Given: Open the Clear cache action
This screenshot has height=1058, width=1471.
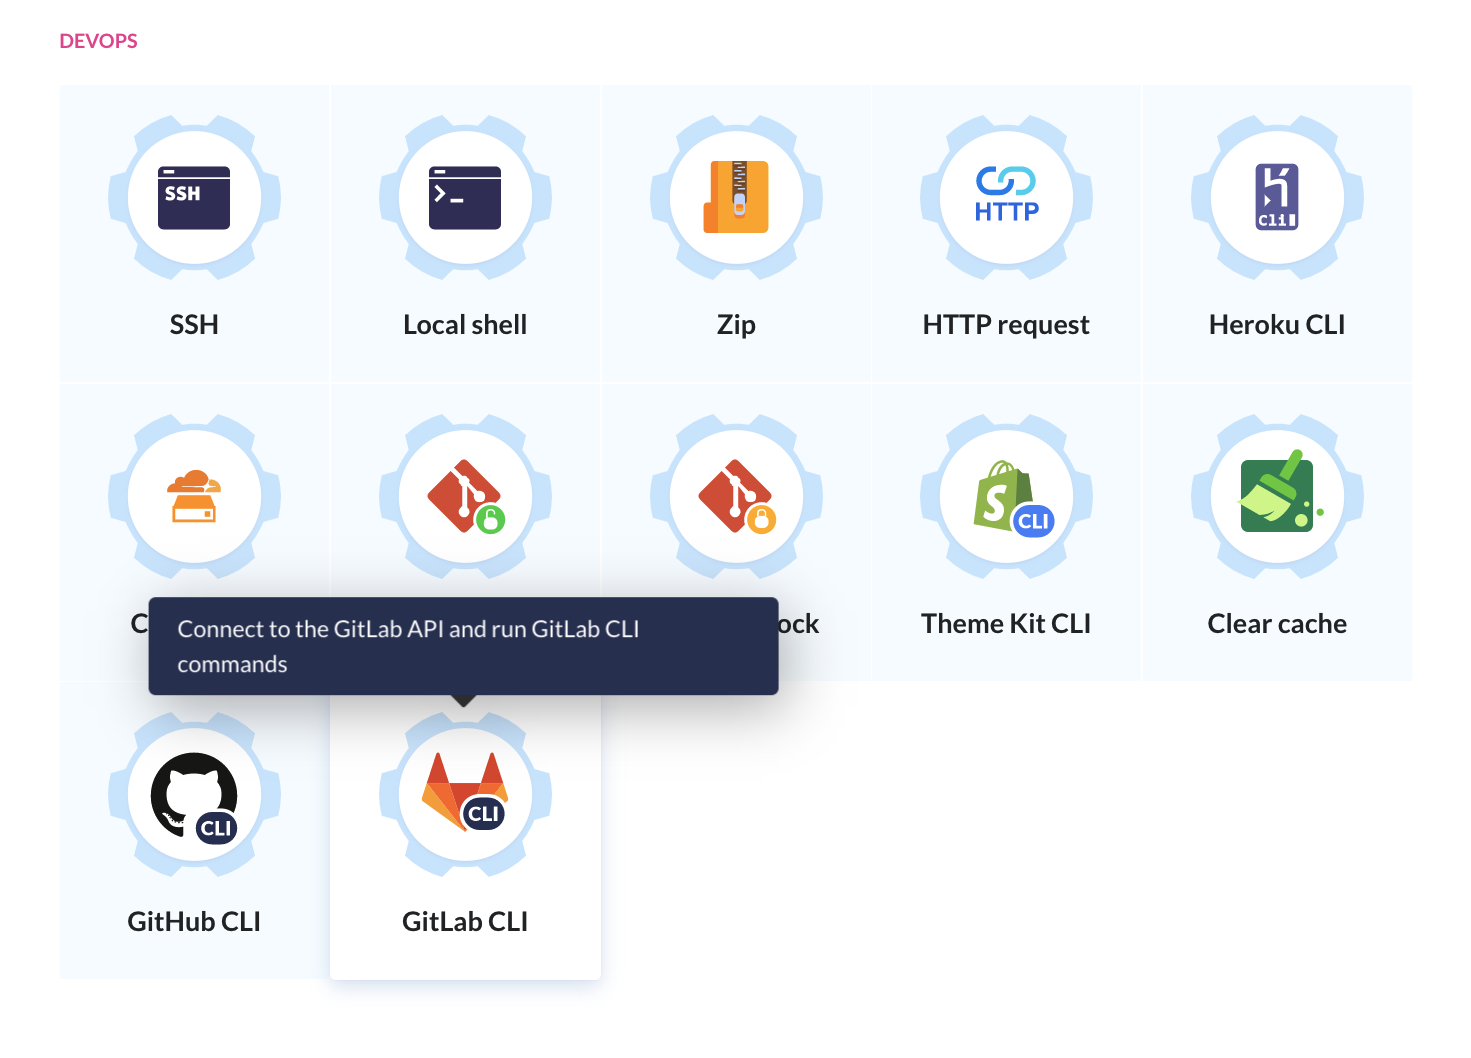Looking at the screenshot, I should [x=1277, y=497].
